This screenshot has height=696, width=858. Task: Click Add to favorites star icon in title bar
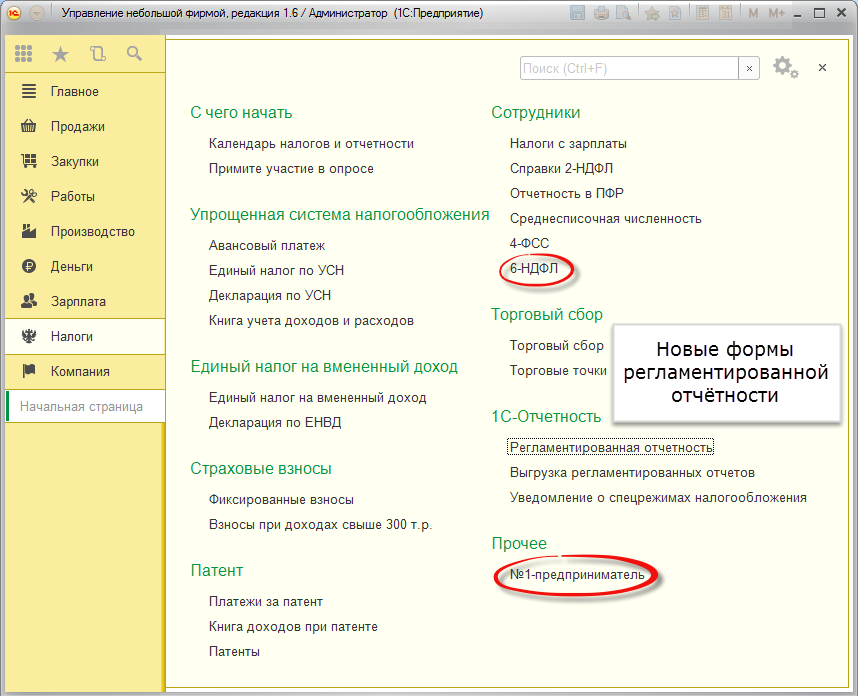click(x=652, y=13)
